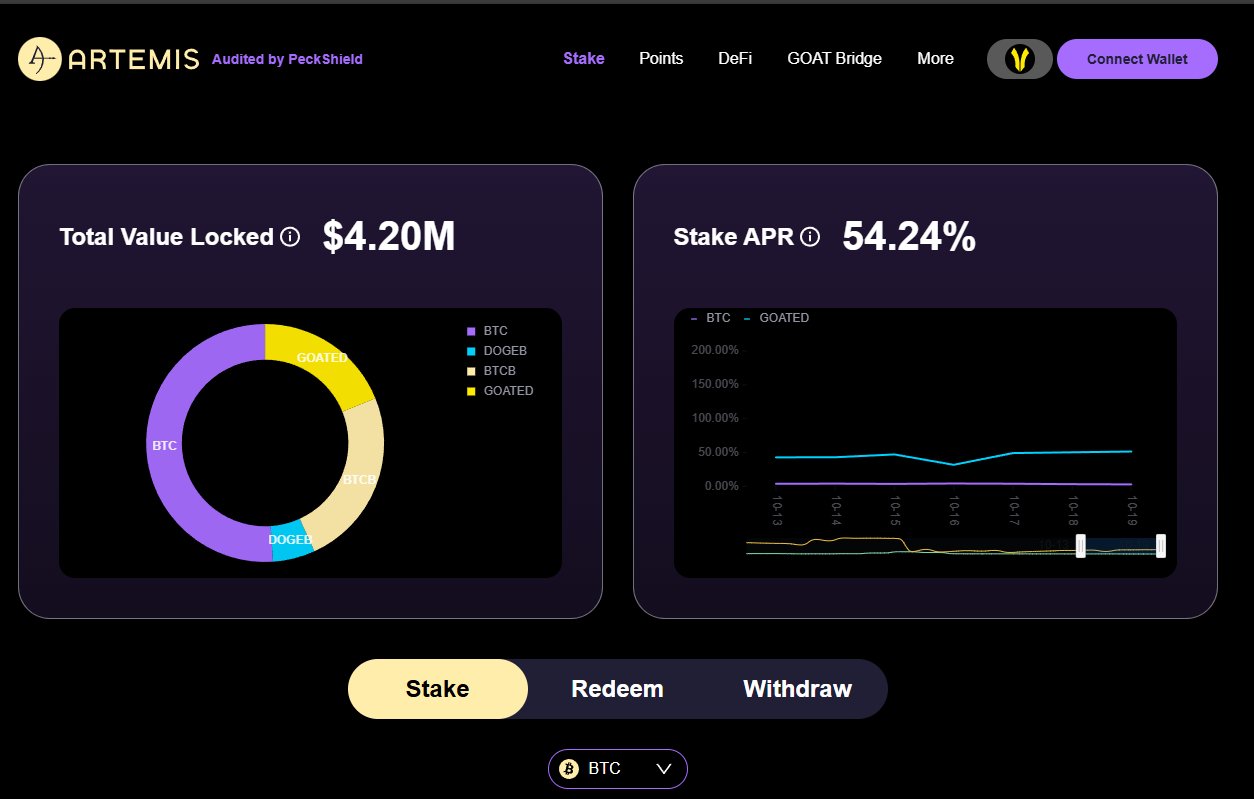
Task: Click the left handle of APR range slider
Action: tap(1080, 546)
